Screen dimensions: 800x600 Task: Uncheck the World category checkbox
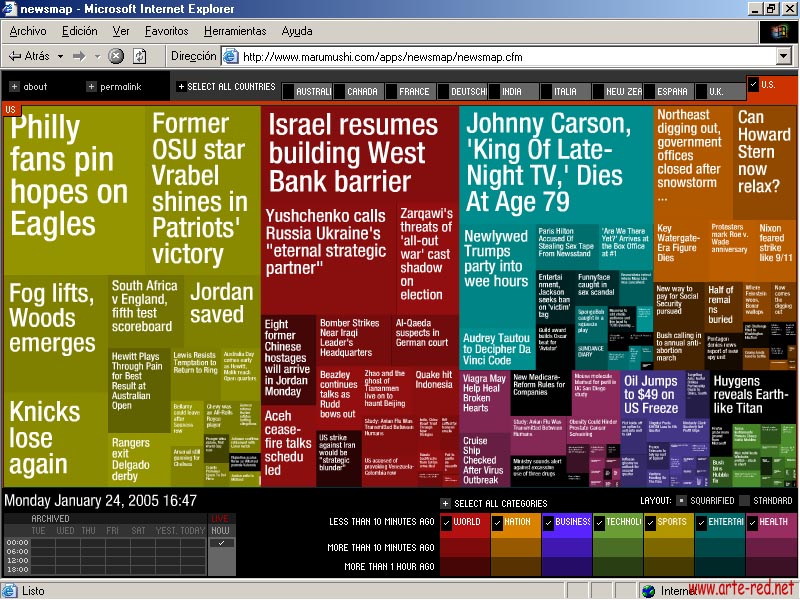click(446, 522)
